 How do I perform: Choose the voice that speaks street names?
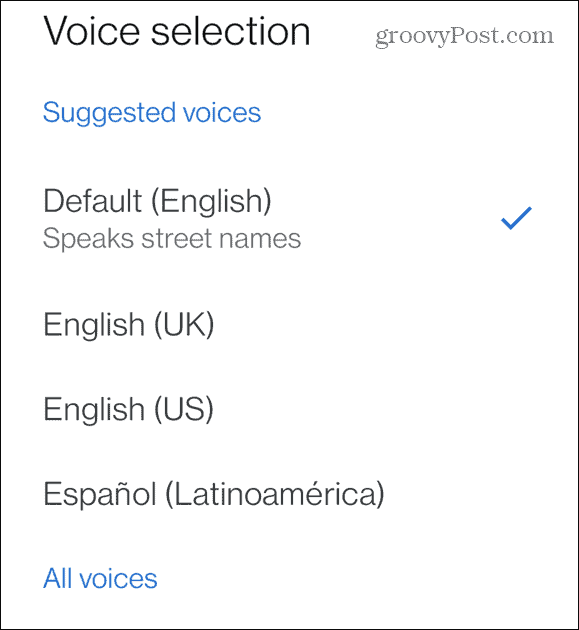(x=289, y=219)
